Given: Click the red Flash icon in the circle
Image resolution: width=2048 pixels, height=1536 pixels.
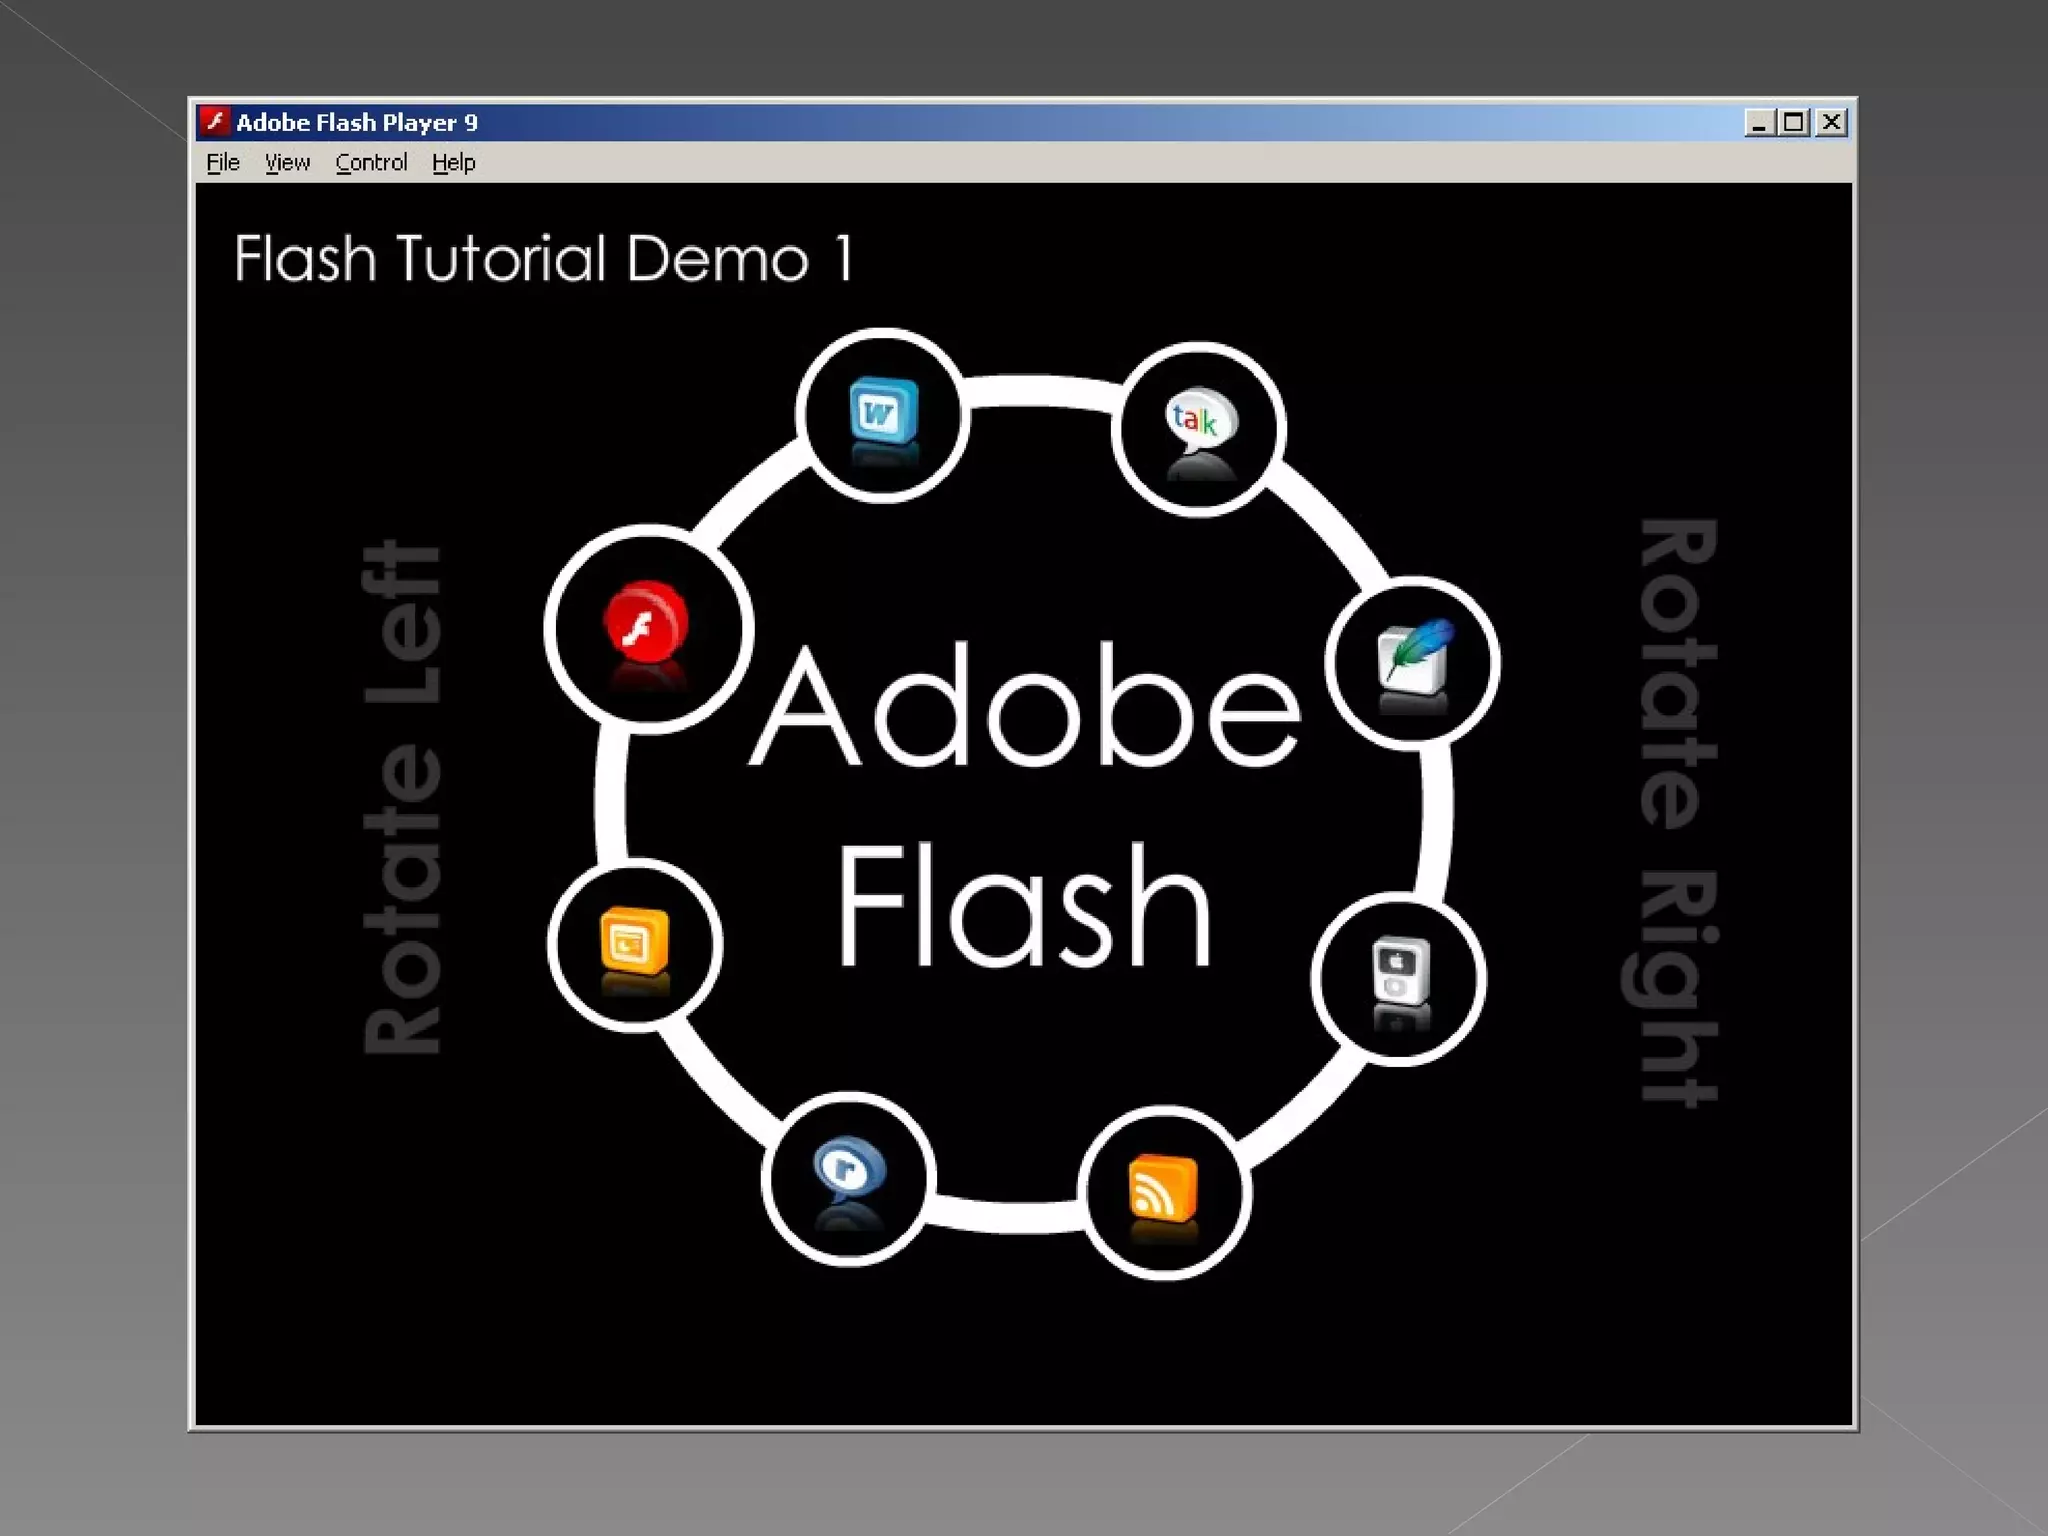Looking at the screenshot, I should coord(646,622).
